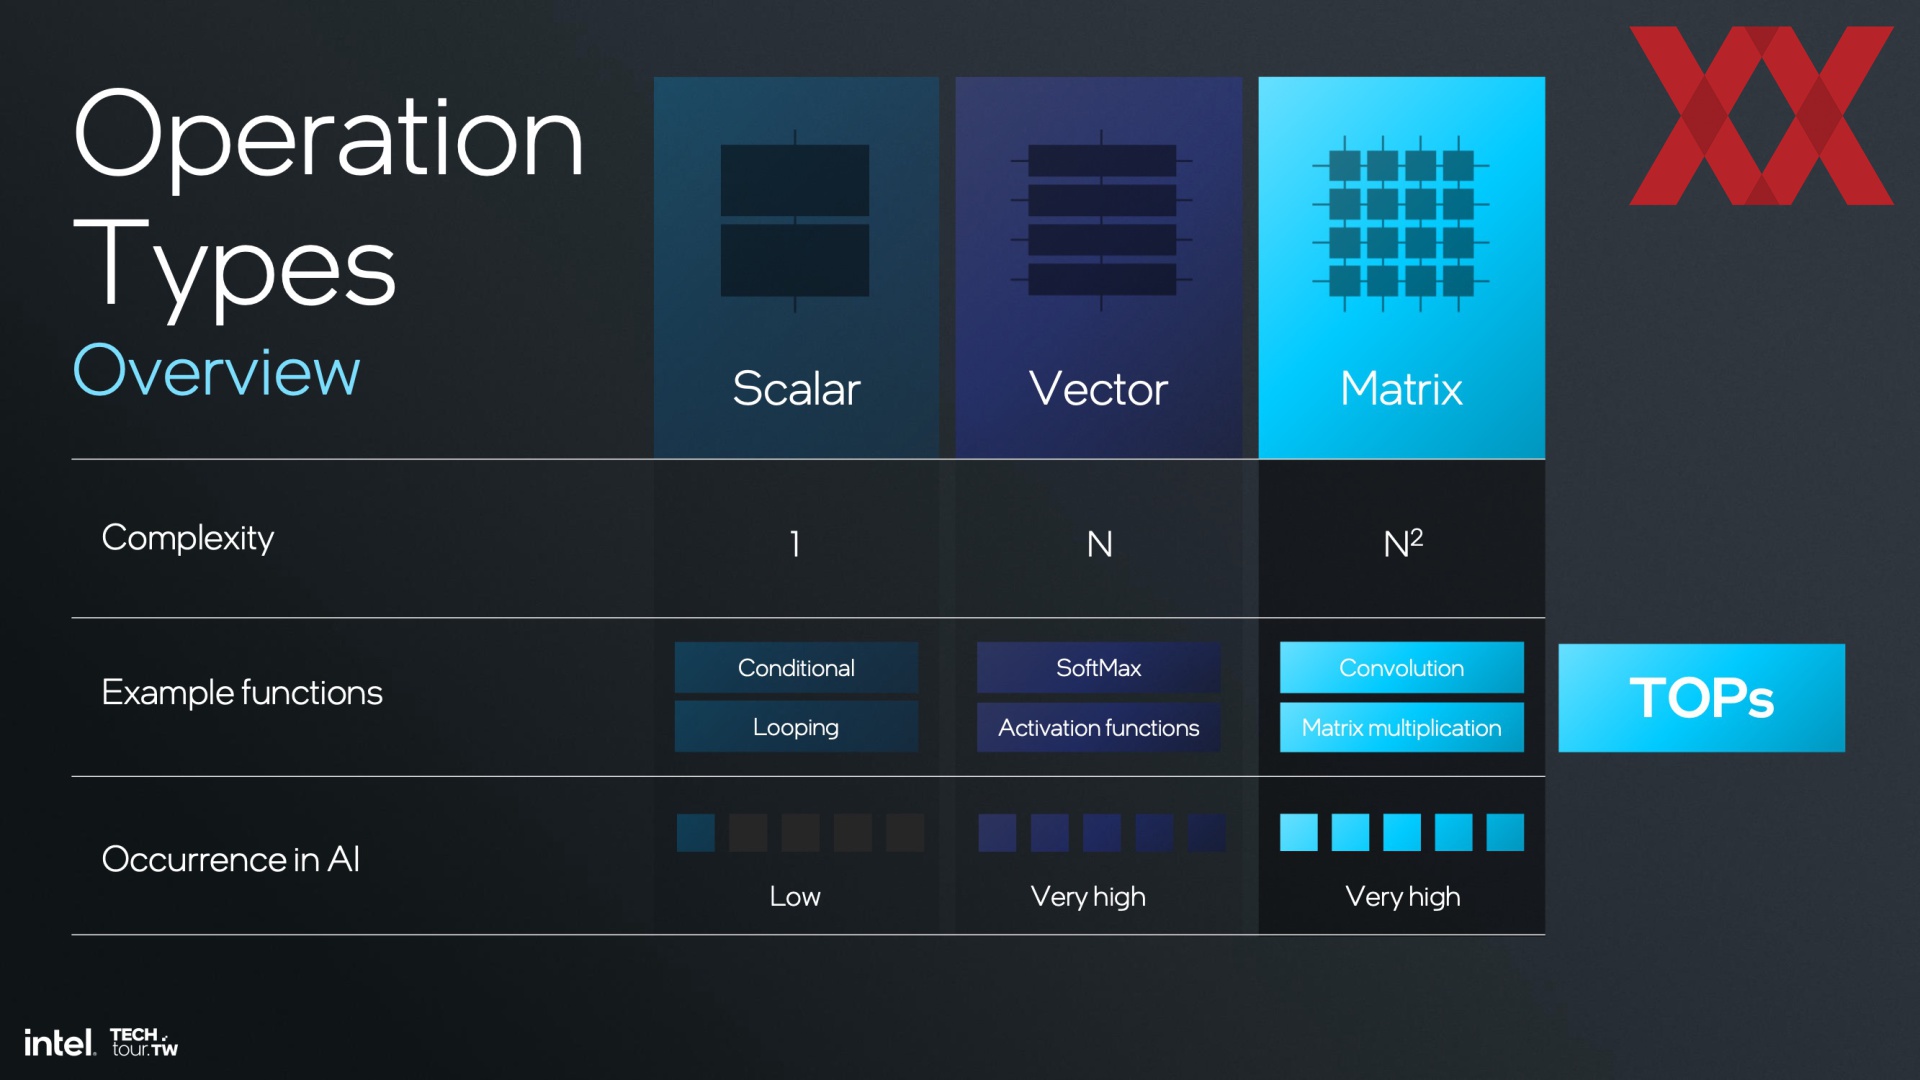Click the Matrix grid icon
The width and height of the screenshot is (1920, 1080).
click(x=1401, y=223)
